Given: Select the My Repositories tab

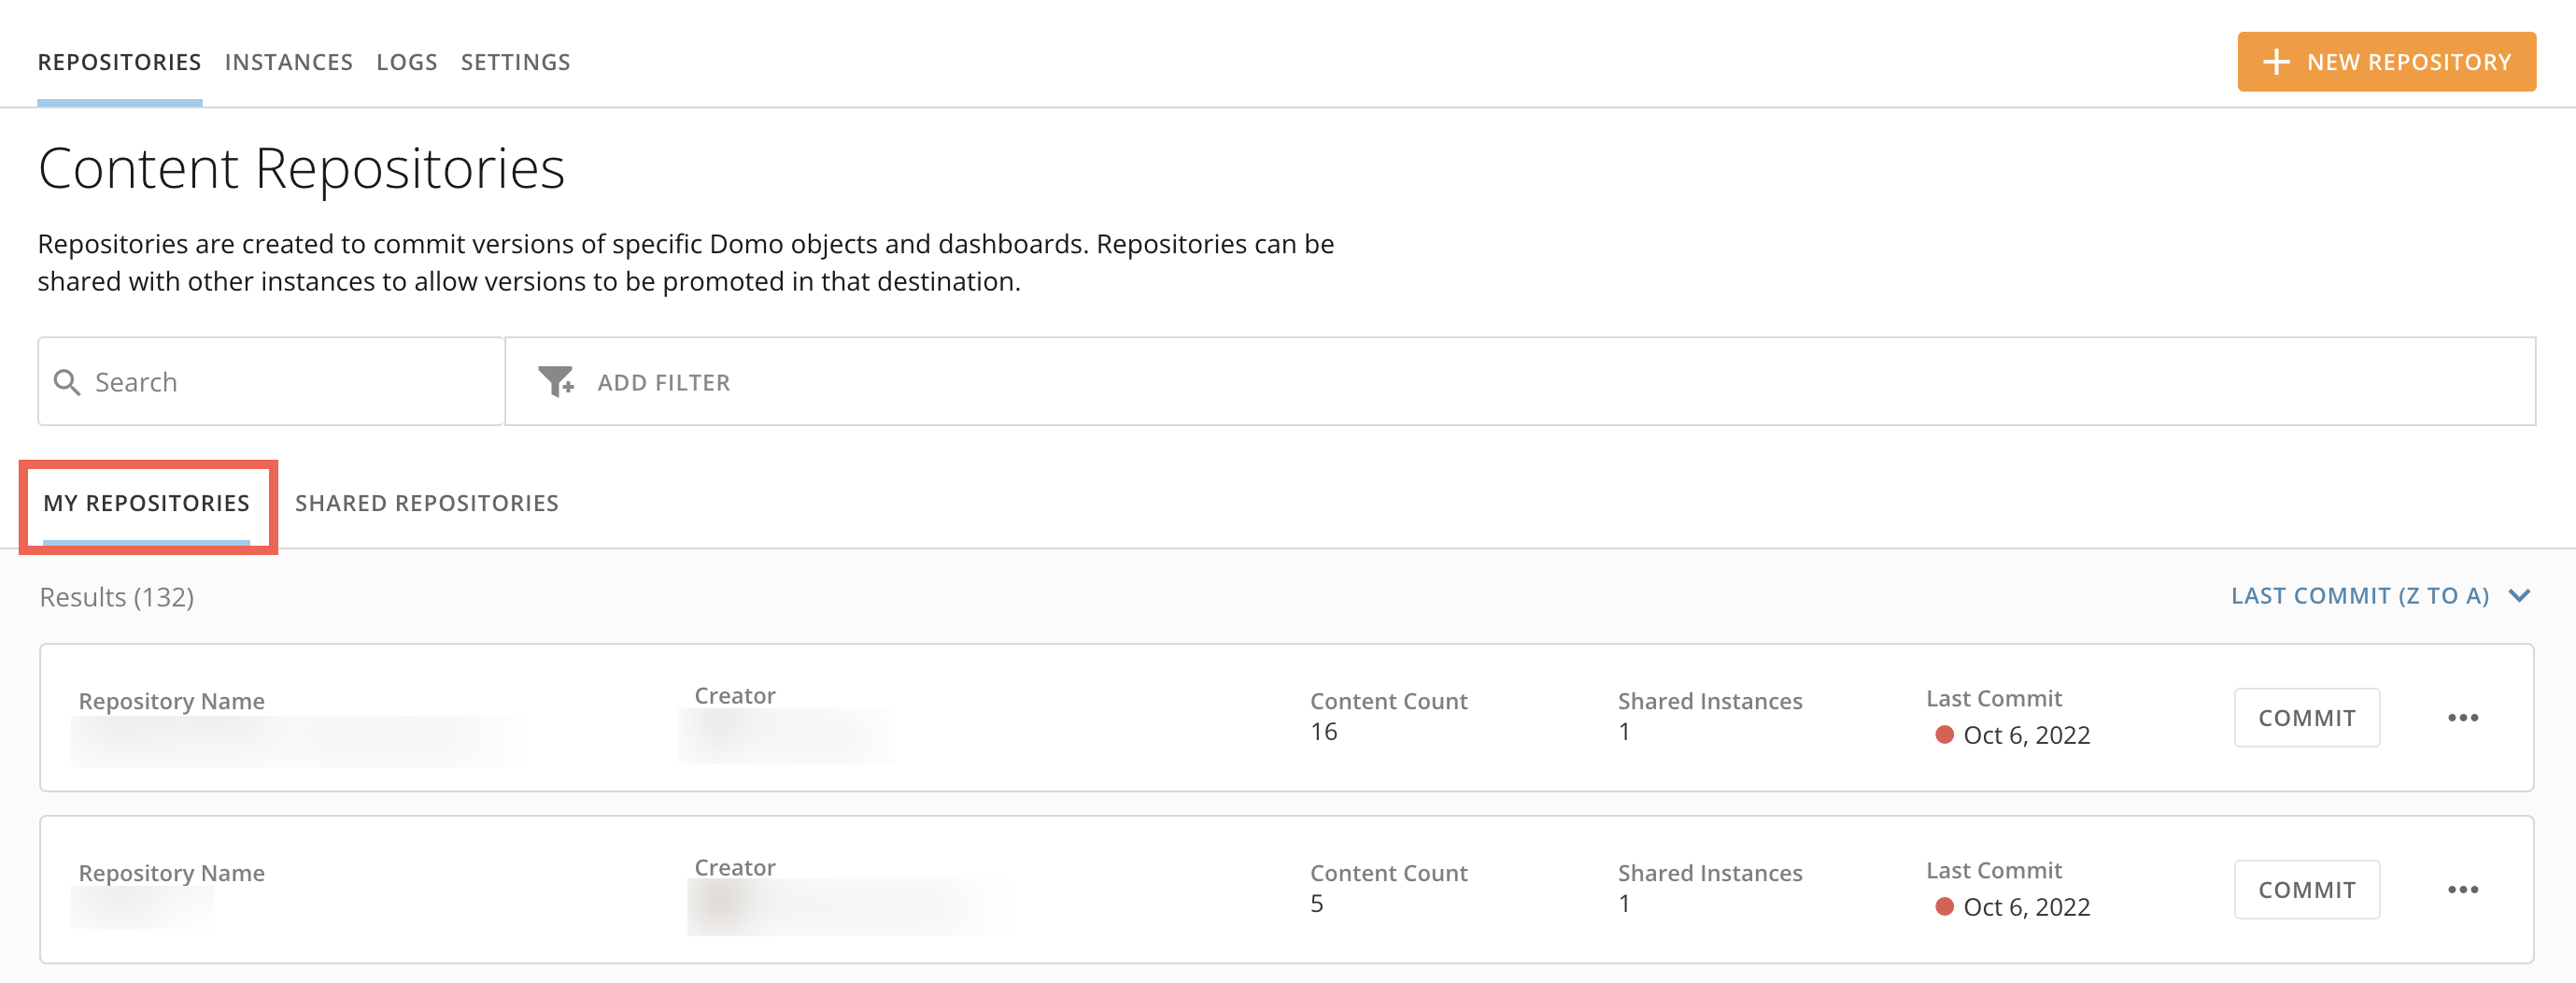Looking at the screenshot, I should pos(146,503).
